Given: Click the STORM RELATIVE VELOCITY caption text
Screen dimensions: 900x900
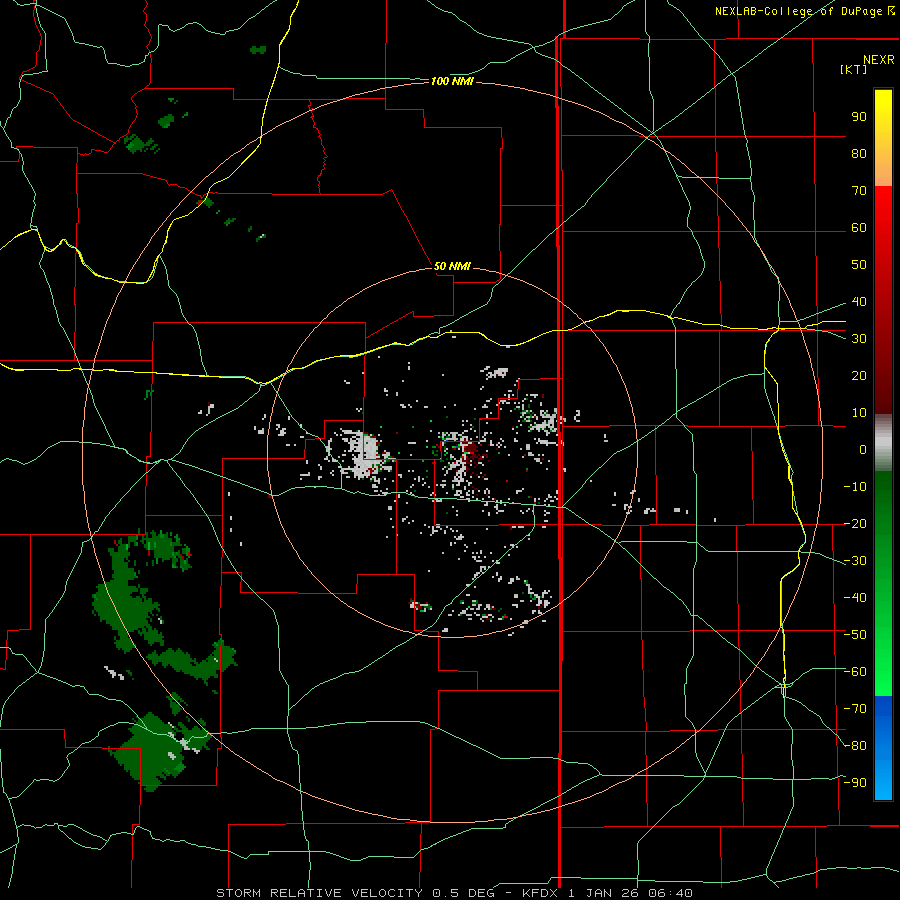Looking at the screenshot, I should point(319,893).
